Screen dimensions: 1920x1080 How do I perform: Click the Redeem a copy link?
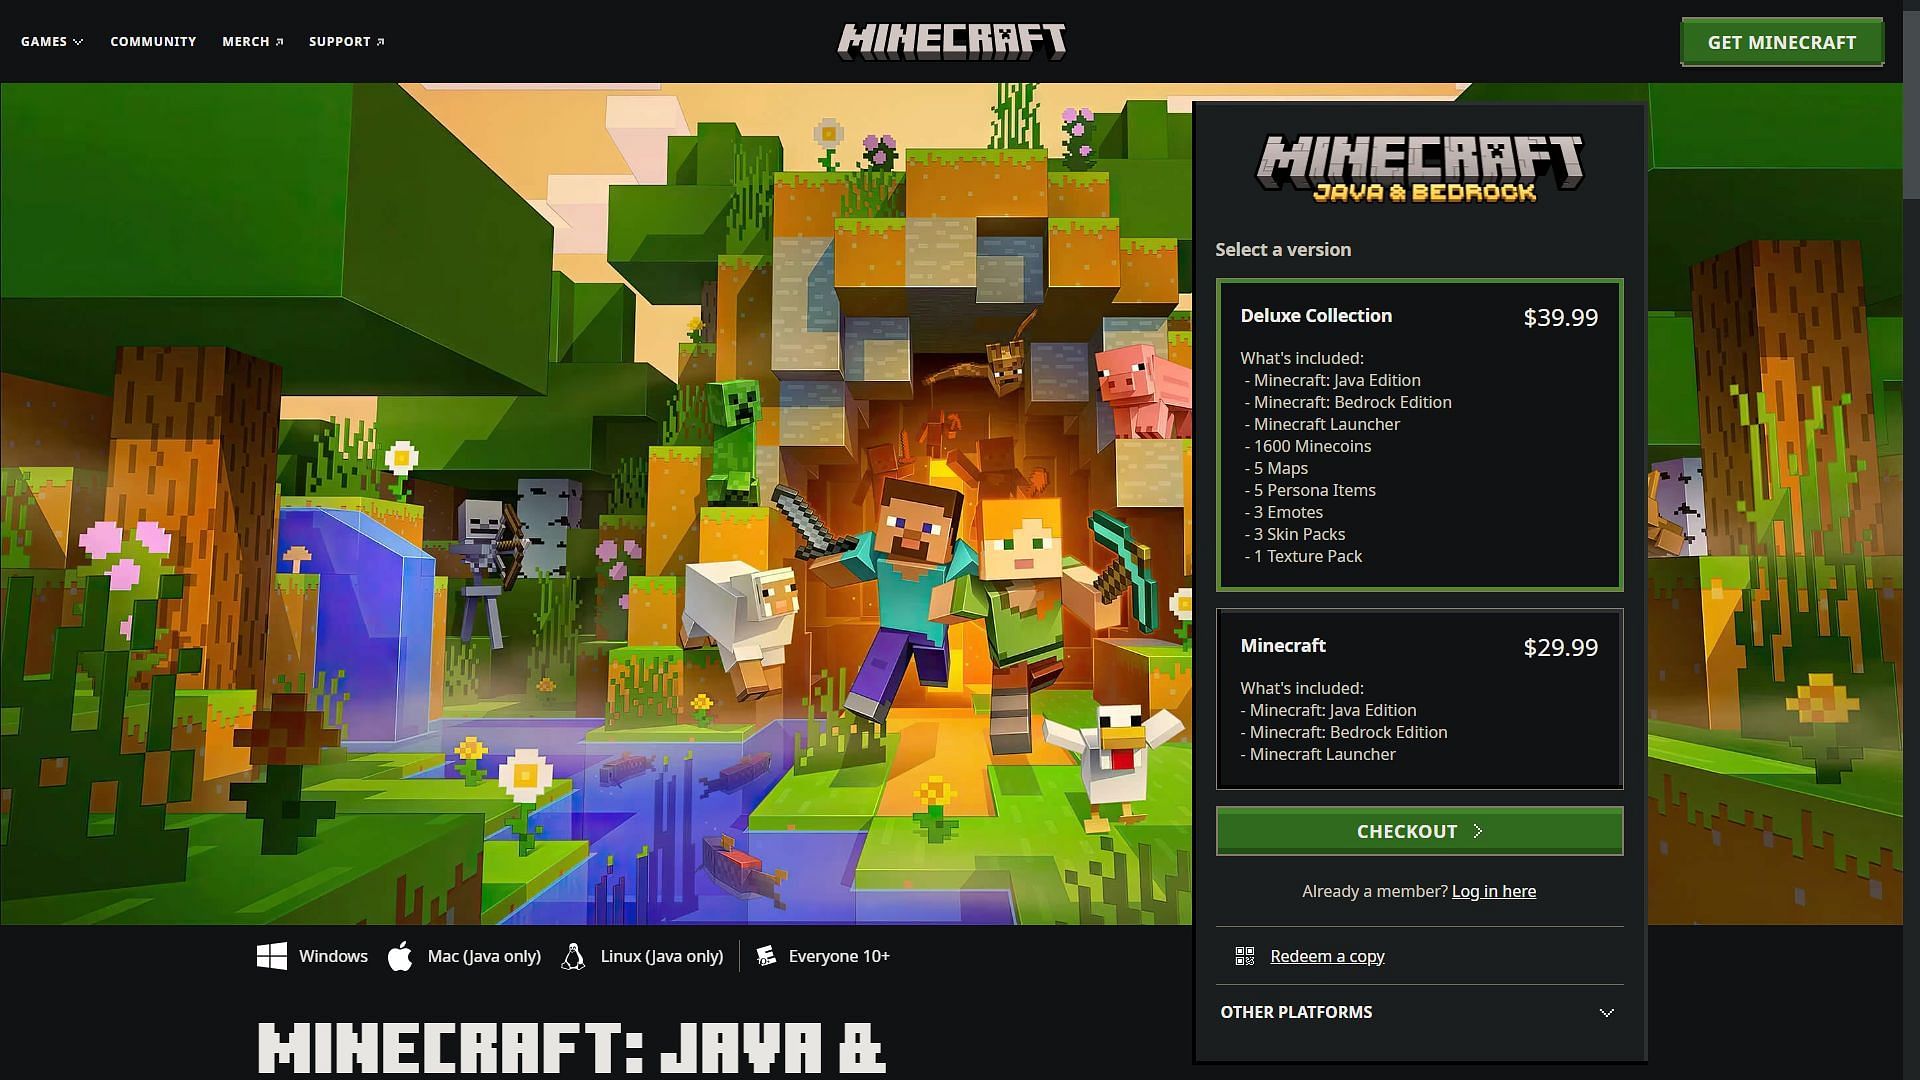tap(1325, 955)
